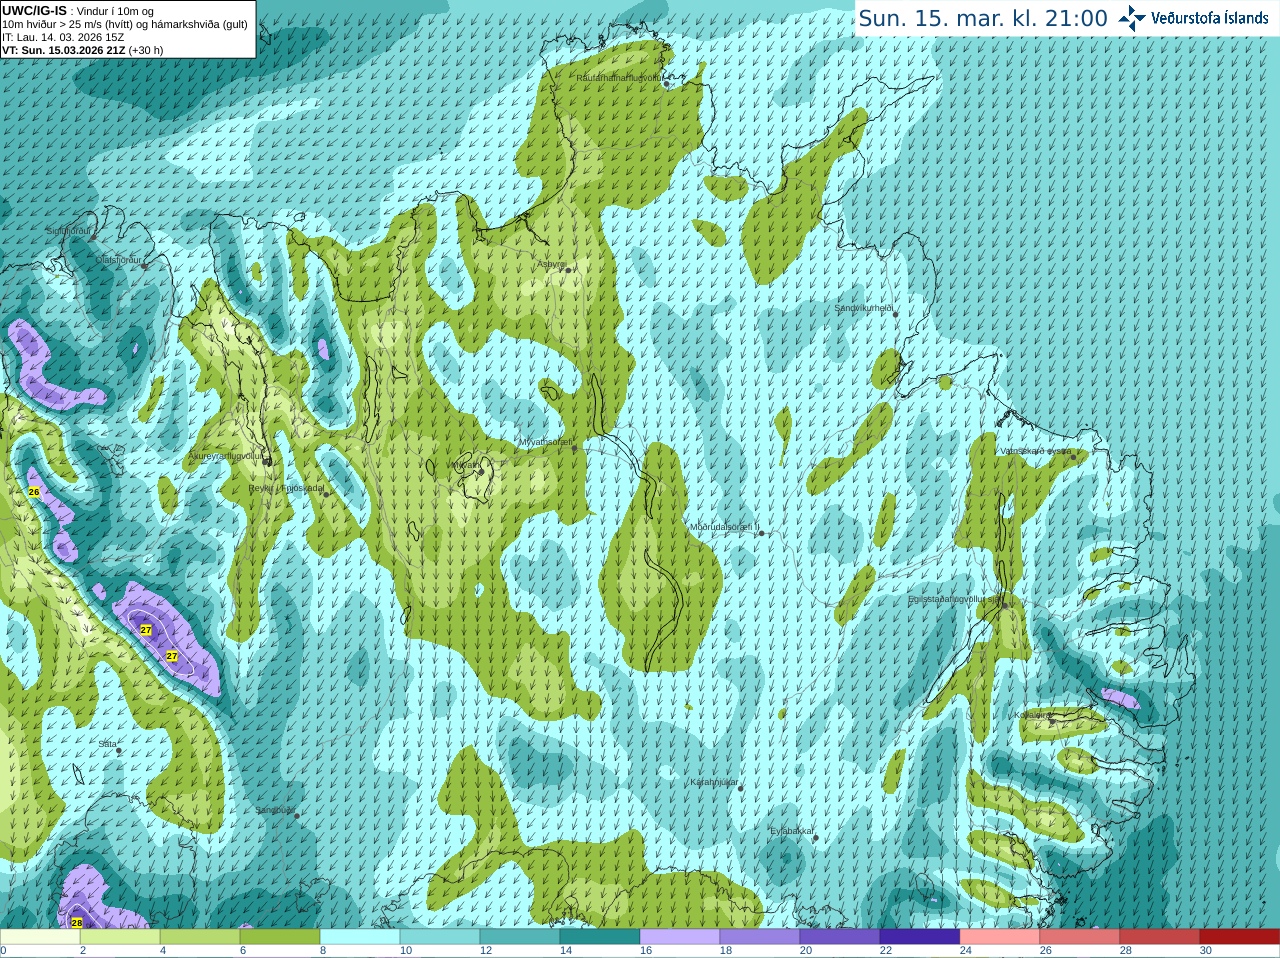Select the Kárahnjúkar station marker

741,789
